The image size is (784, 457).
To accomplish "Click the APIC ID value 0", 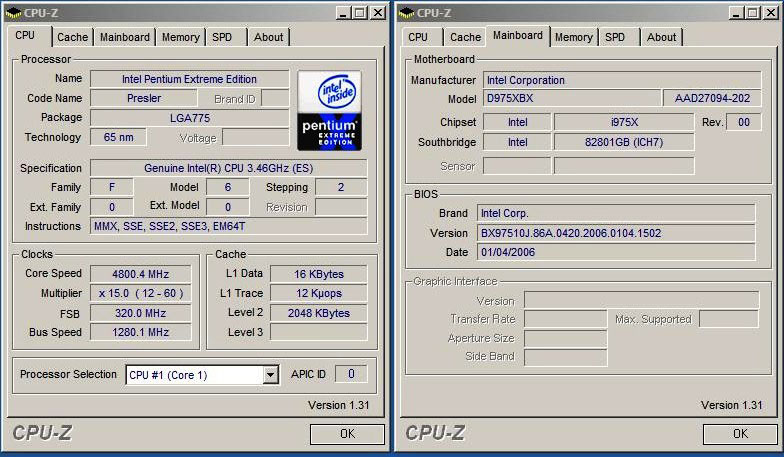I will click(351, 374).
